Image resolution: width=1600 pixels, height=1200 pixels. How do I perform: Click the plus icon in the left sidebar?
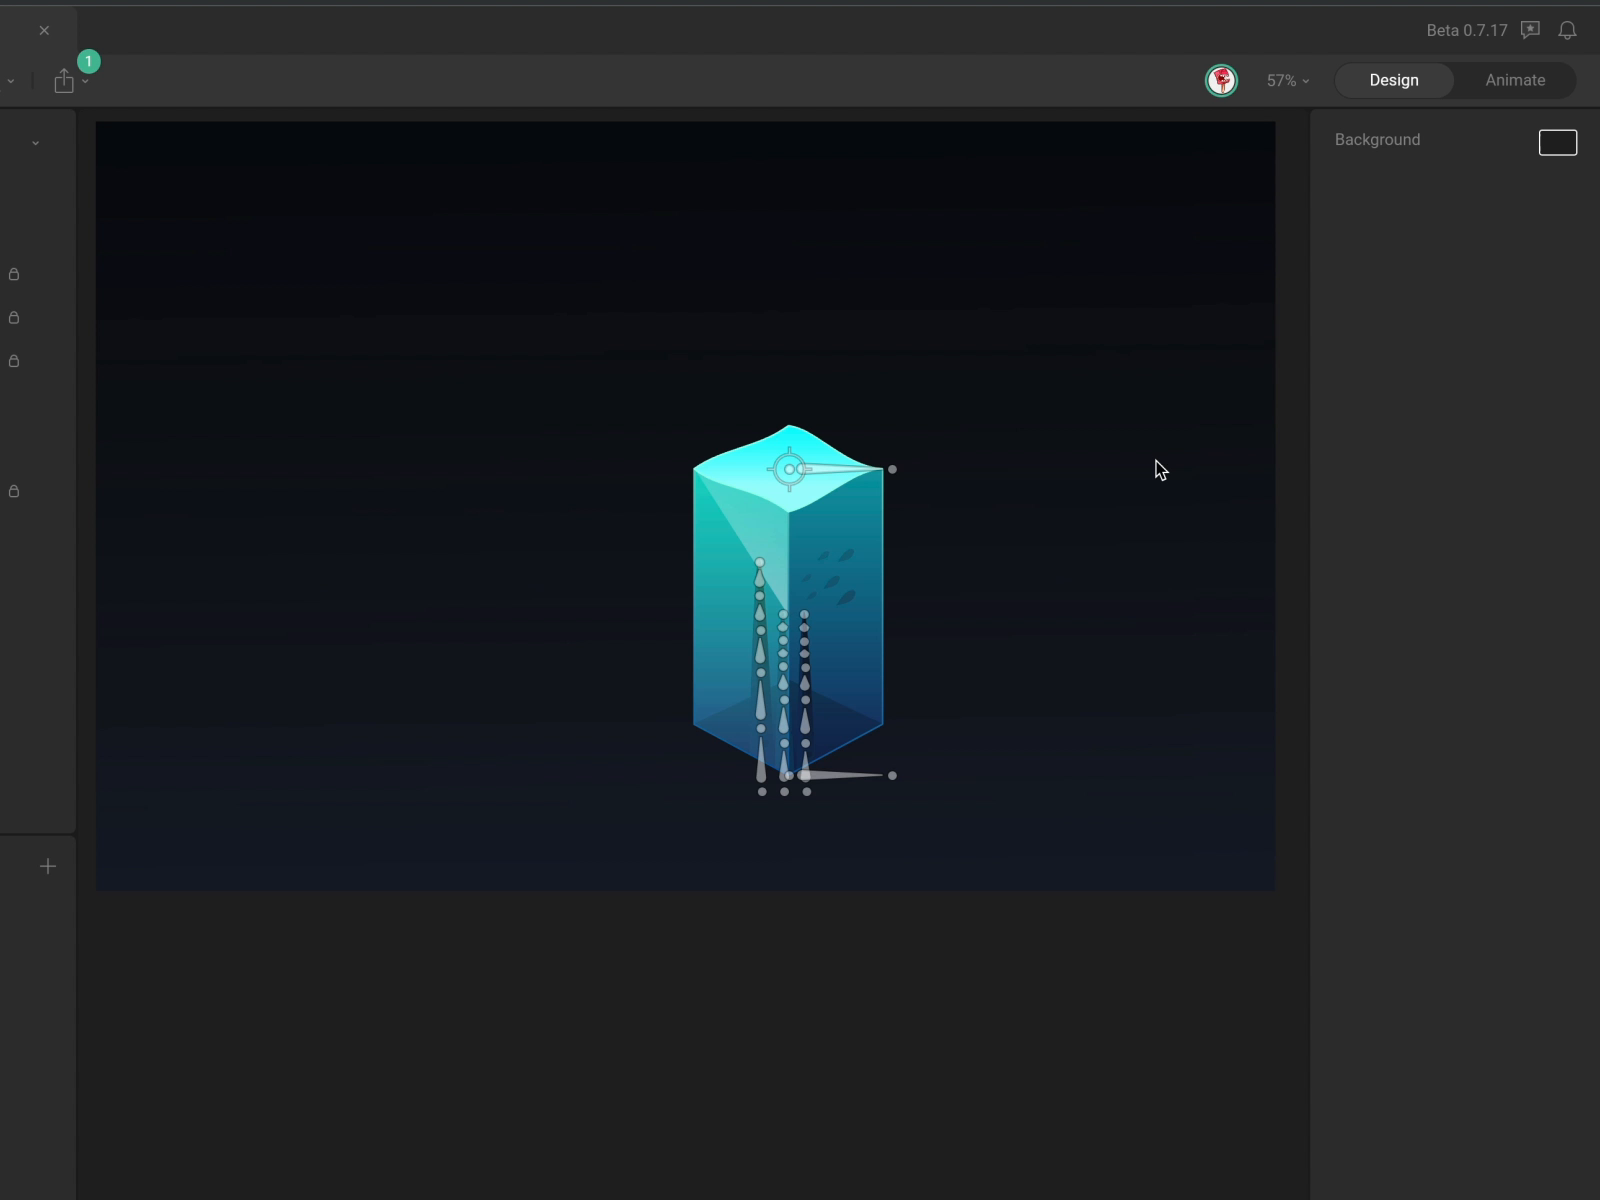[x=48, y=866]
